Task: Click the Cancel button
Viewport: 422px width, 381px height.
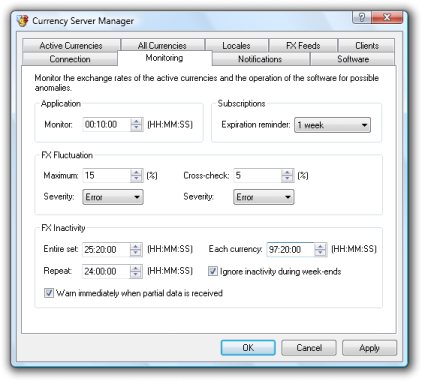Action: 309,348
